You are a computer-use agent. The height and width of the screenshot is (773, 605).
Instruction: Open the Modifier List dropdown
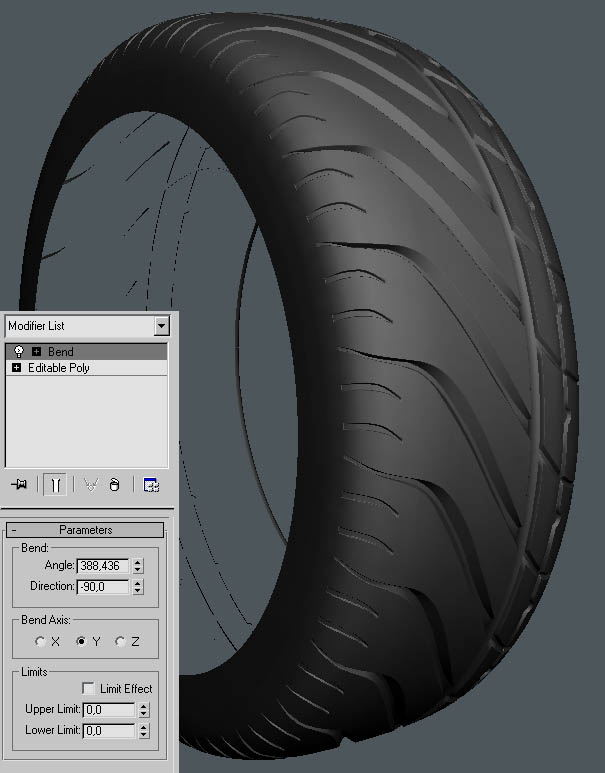[161, 326]
